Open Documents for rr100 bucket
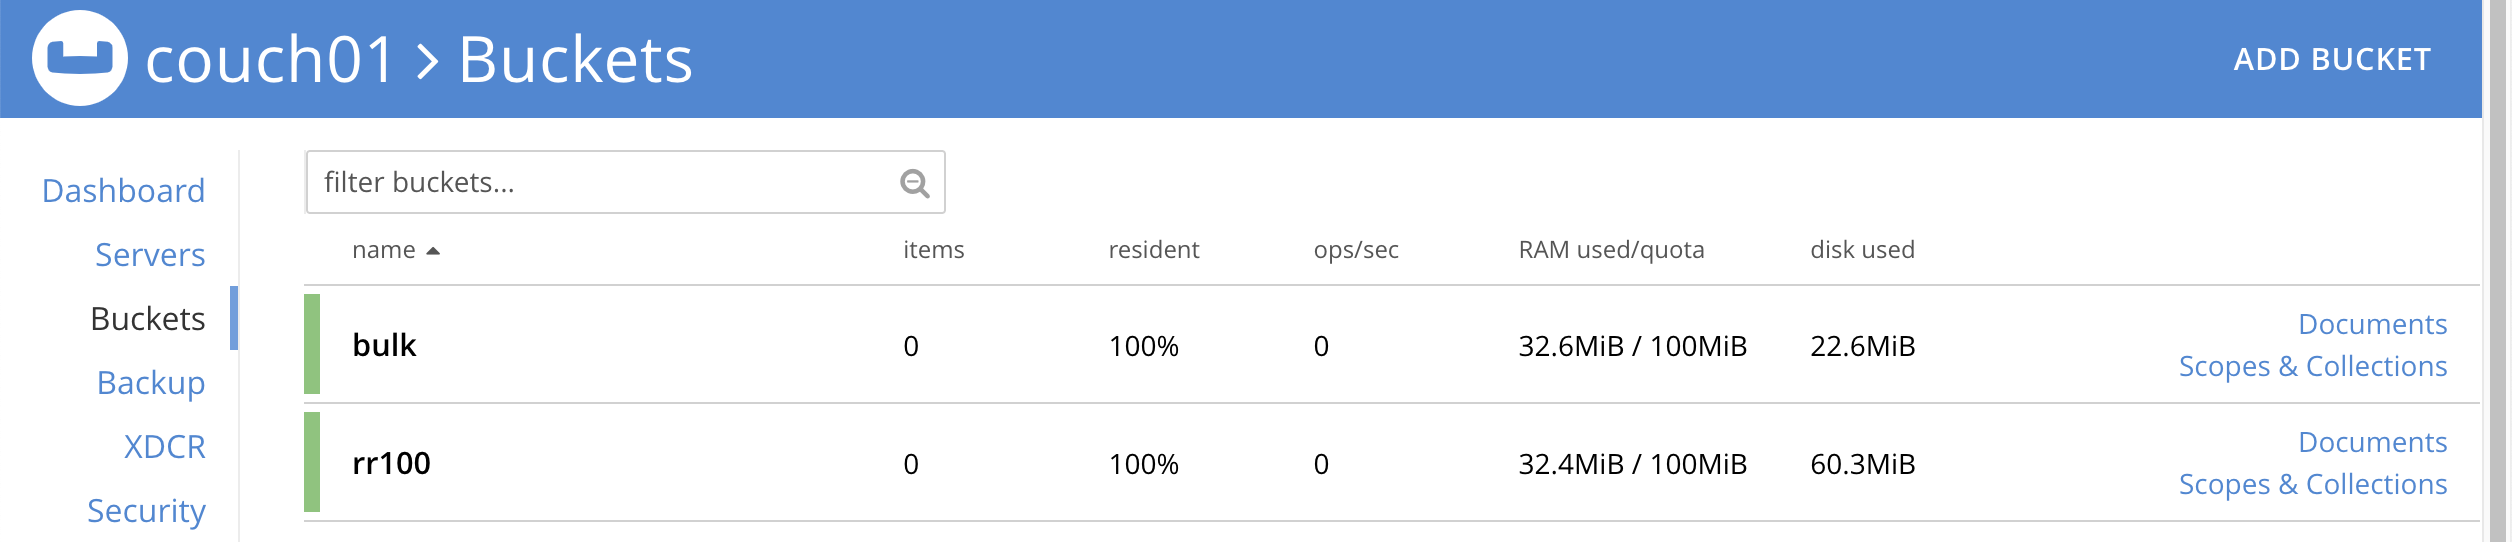Screen dimensions: 2512x542 (x=2372, y=442)
